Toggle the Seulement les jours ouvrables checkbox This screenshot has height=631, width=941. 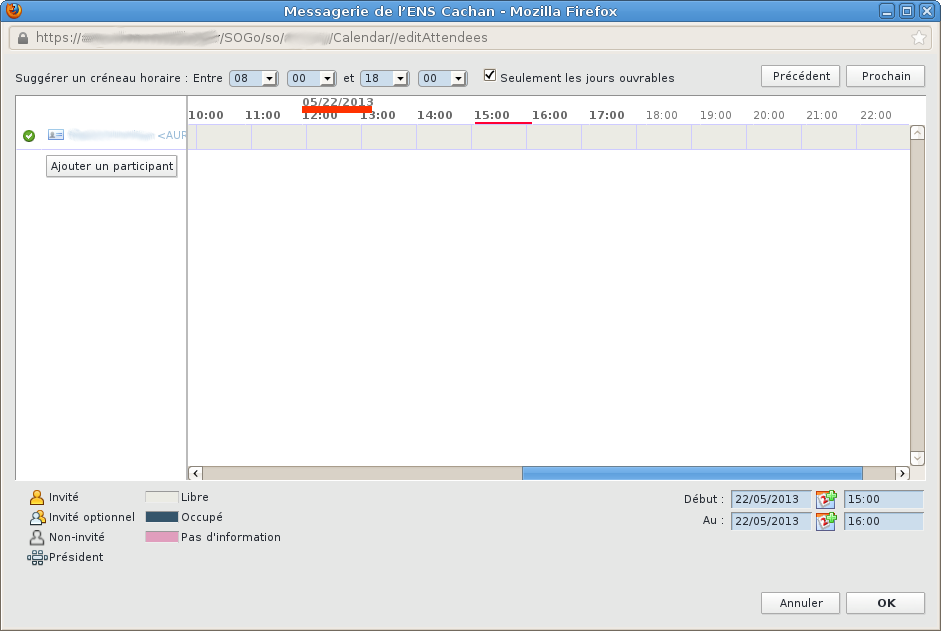(x=490, y=76)
